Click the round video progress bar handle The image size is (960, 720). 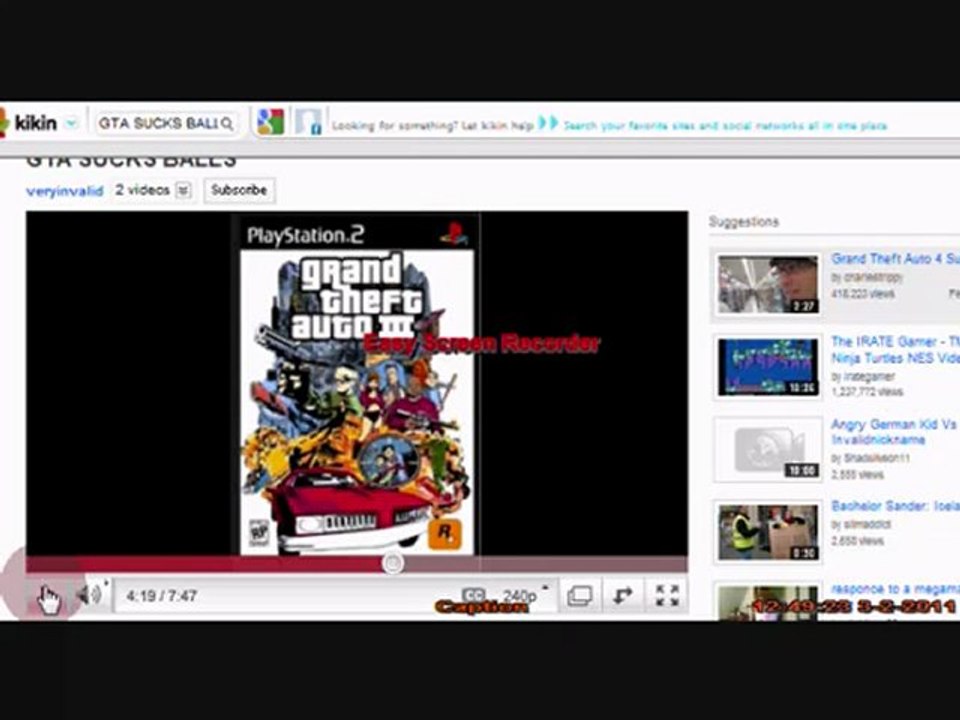point(392,563)
